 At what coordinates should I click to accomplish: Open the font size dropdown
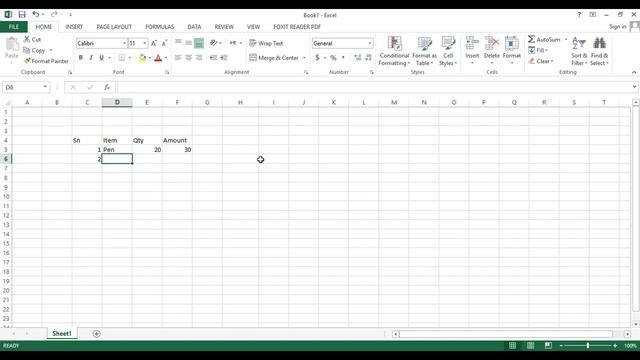tap(144, 43)
